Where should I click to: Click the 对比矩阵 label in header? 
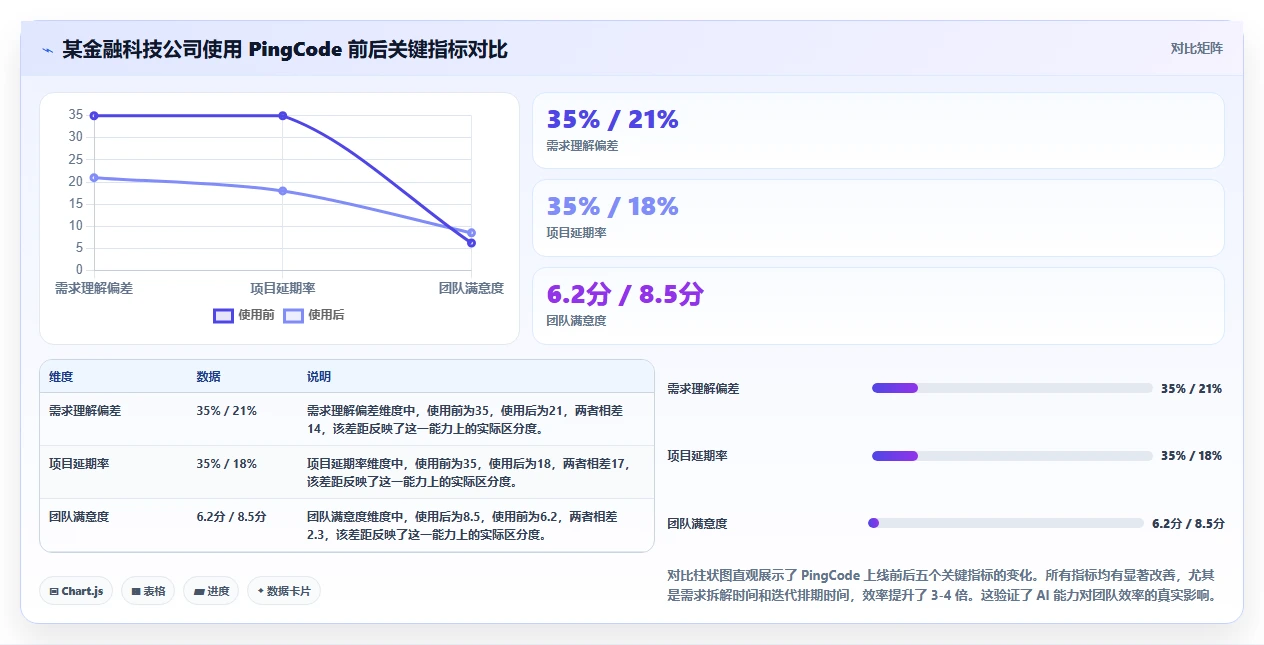1196,48
